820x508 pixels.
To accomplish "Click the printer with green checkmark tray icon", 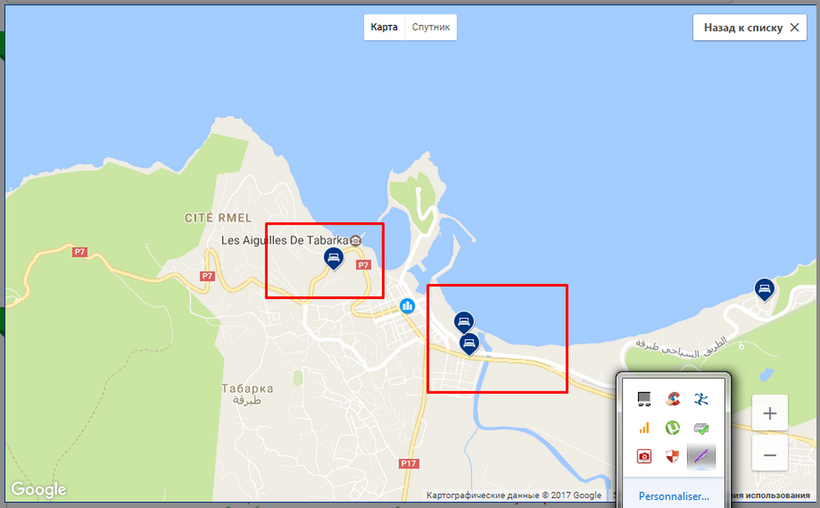I will (701, 428).
